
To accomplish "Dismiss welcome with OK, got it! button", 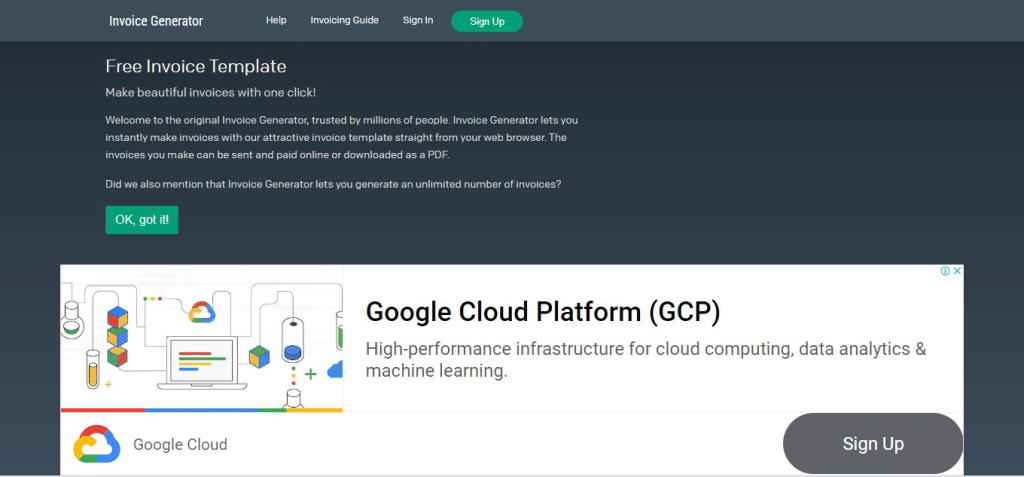I will point(142,220).
